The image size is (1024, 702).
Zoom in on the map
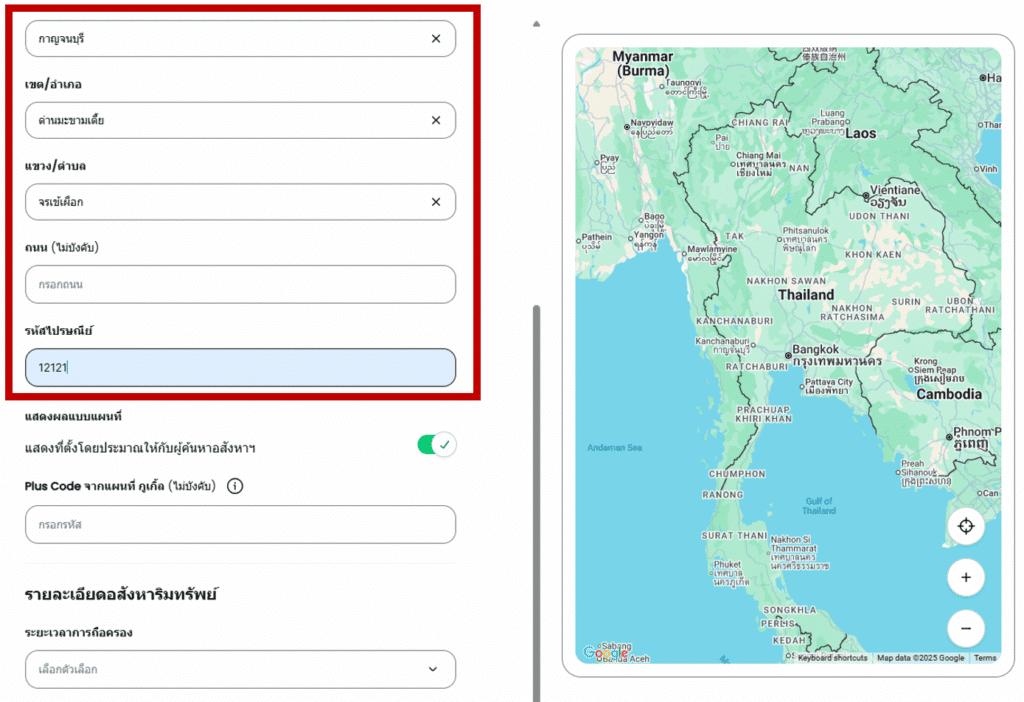click(x=965, y=578)
